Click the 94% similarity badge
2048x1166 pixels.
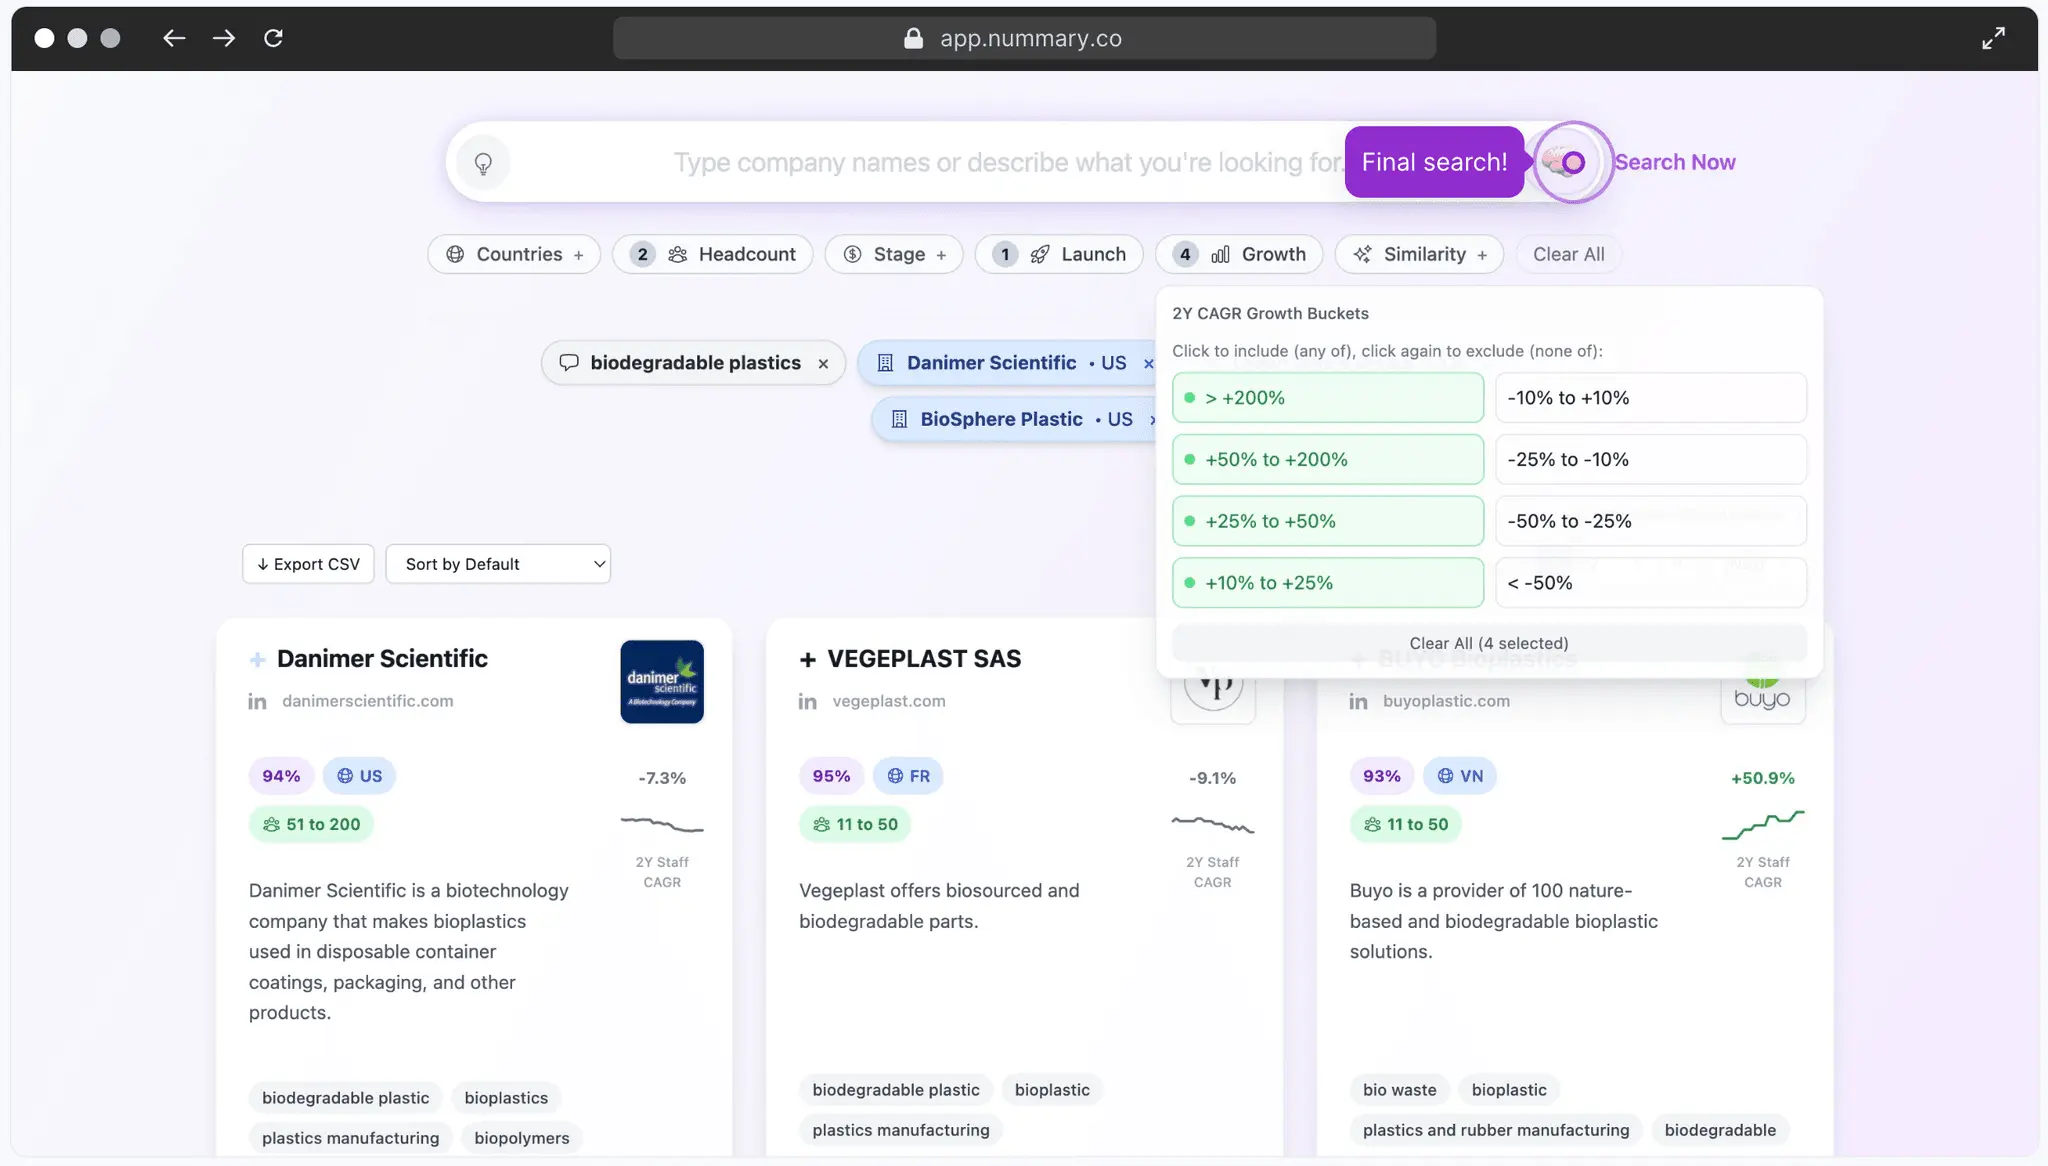pos(281,776)
